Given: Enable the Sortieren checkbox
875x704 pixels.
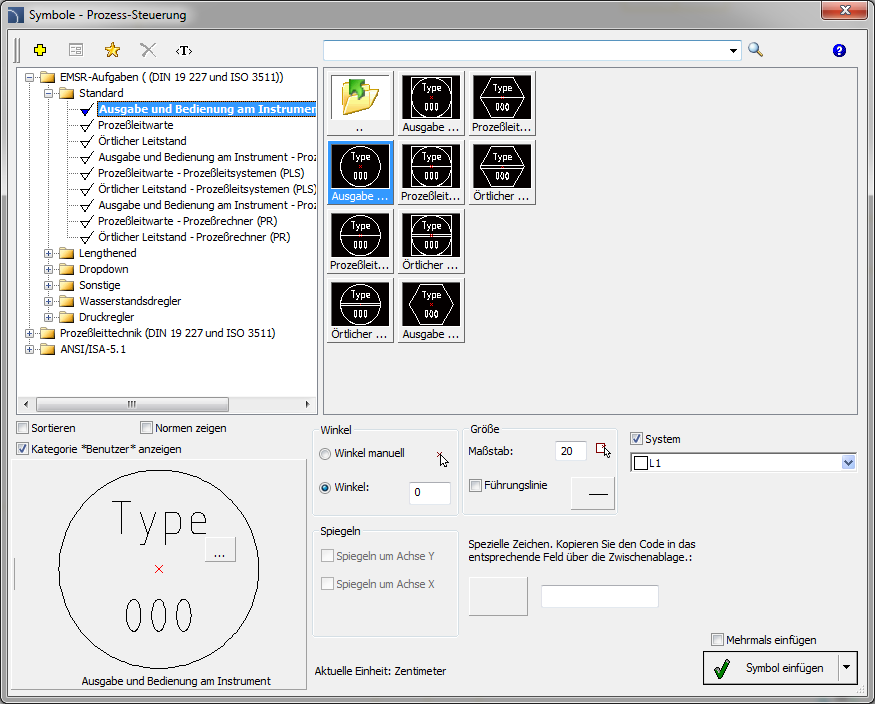Looking at the screenshot, I should pos(23,428).
